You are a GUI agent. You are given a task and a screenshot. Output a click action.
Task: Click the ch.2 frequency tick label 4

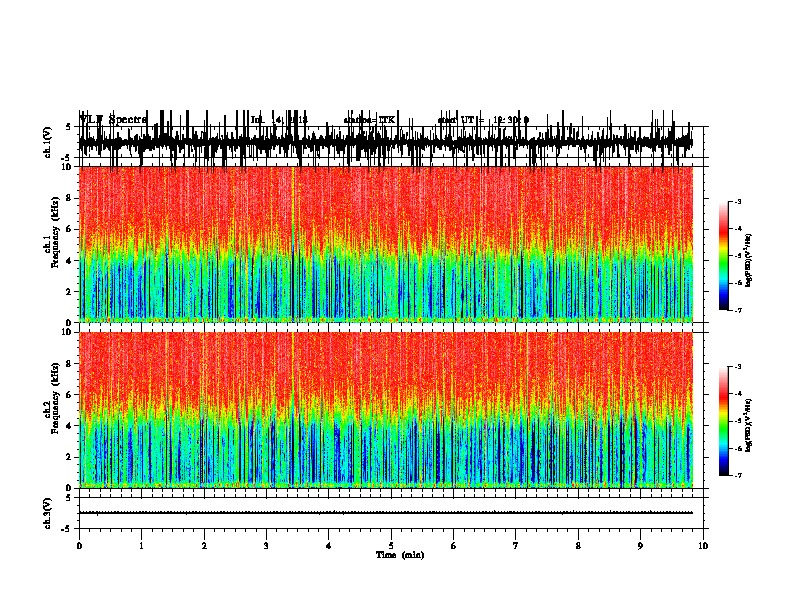tap(70, 426)
